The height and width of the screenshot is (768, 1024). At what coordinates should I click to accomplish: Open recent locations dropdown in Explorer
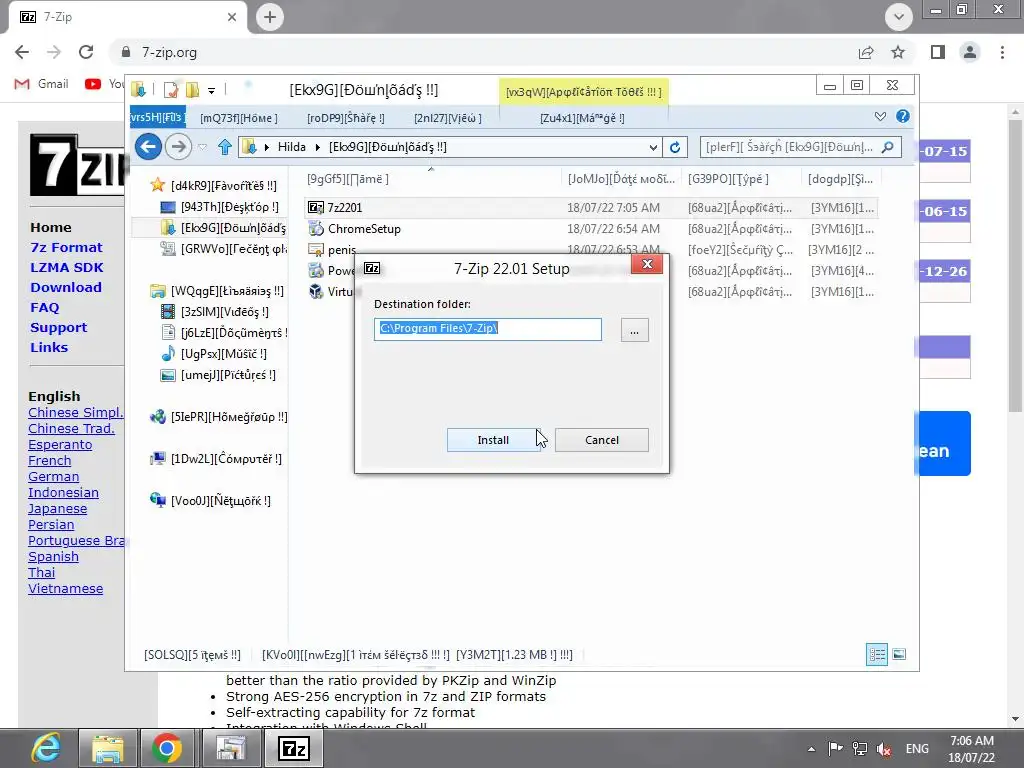(x=202, y=147)
